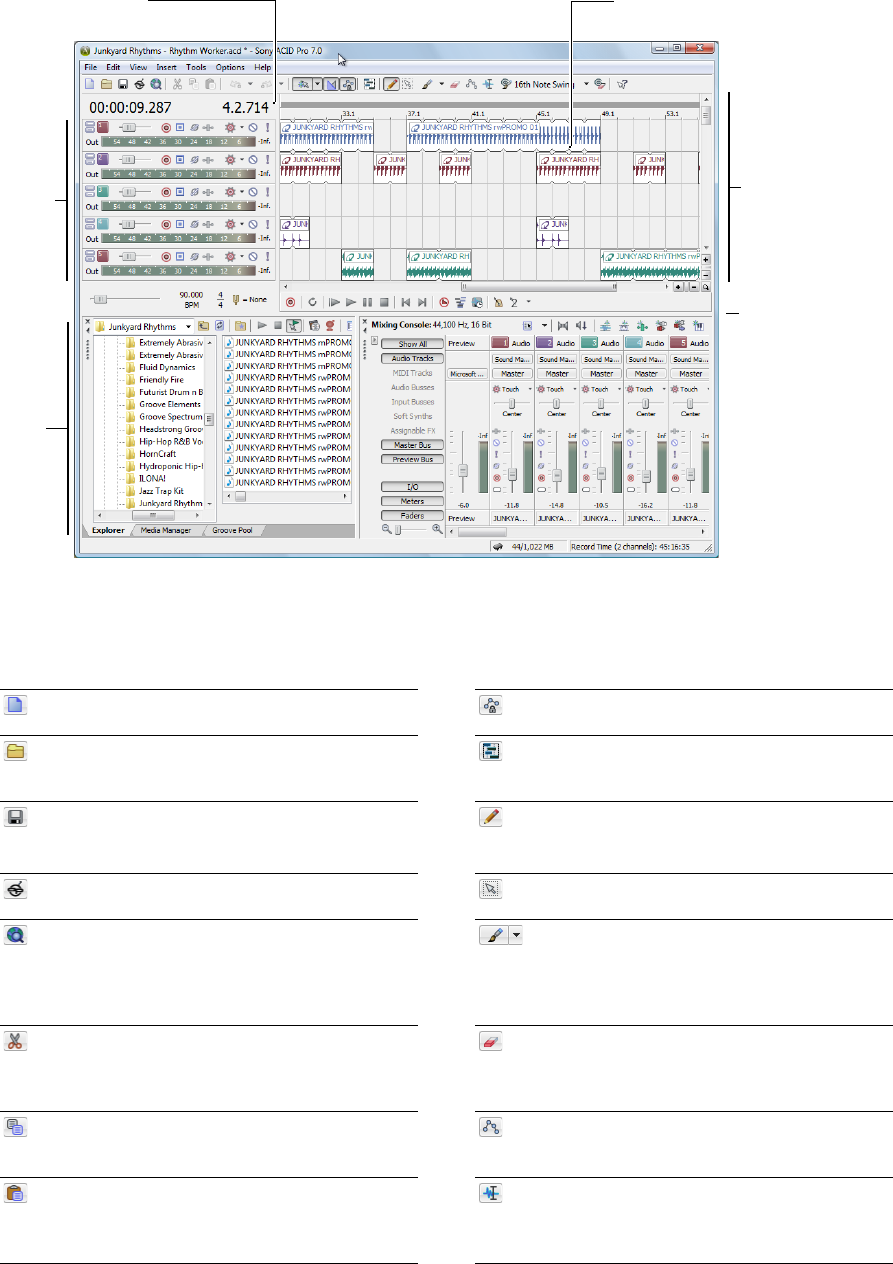Viewport: 893px width, 1264px height.
Task: Click the Stop Preview icon in Explorer
Action: [277, 326]
